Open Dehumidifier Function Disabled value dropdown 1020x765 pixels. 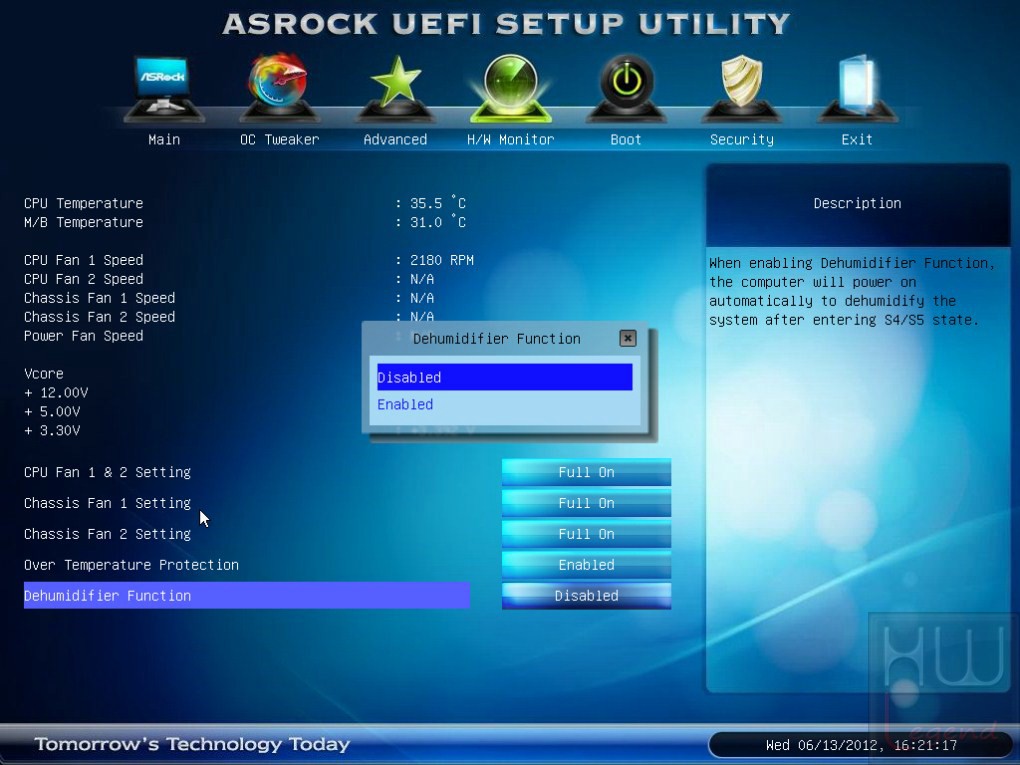586,596
